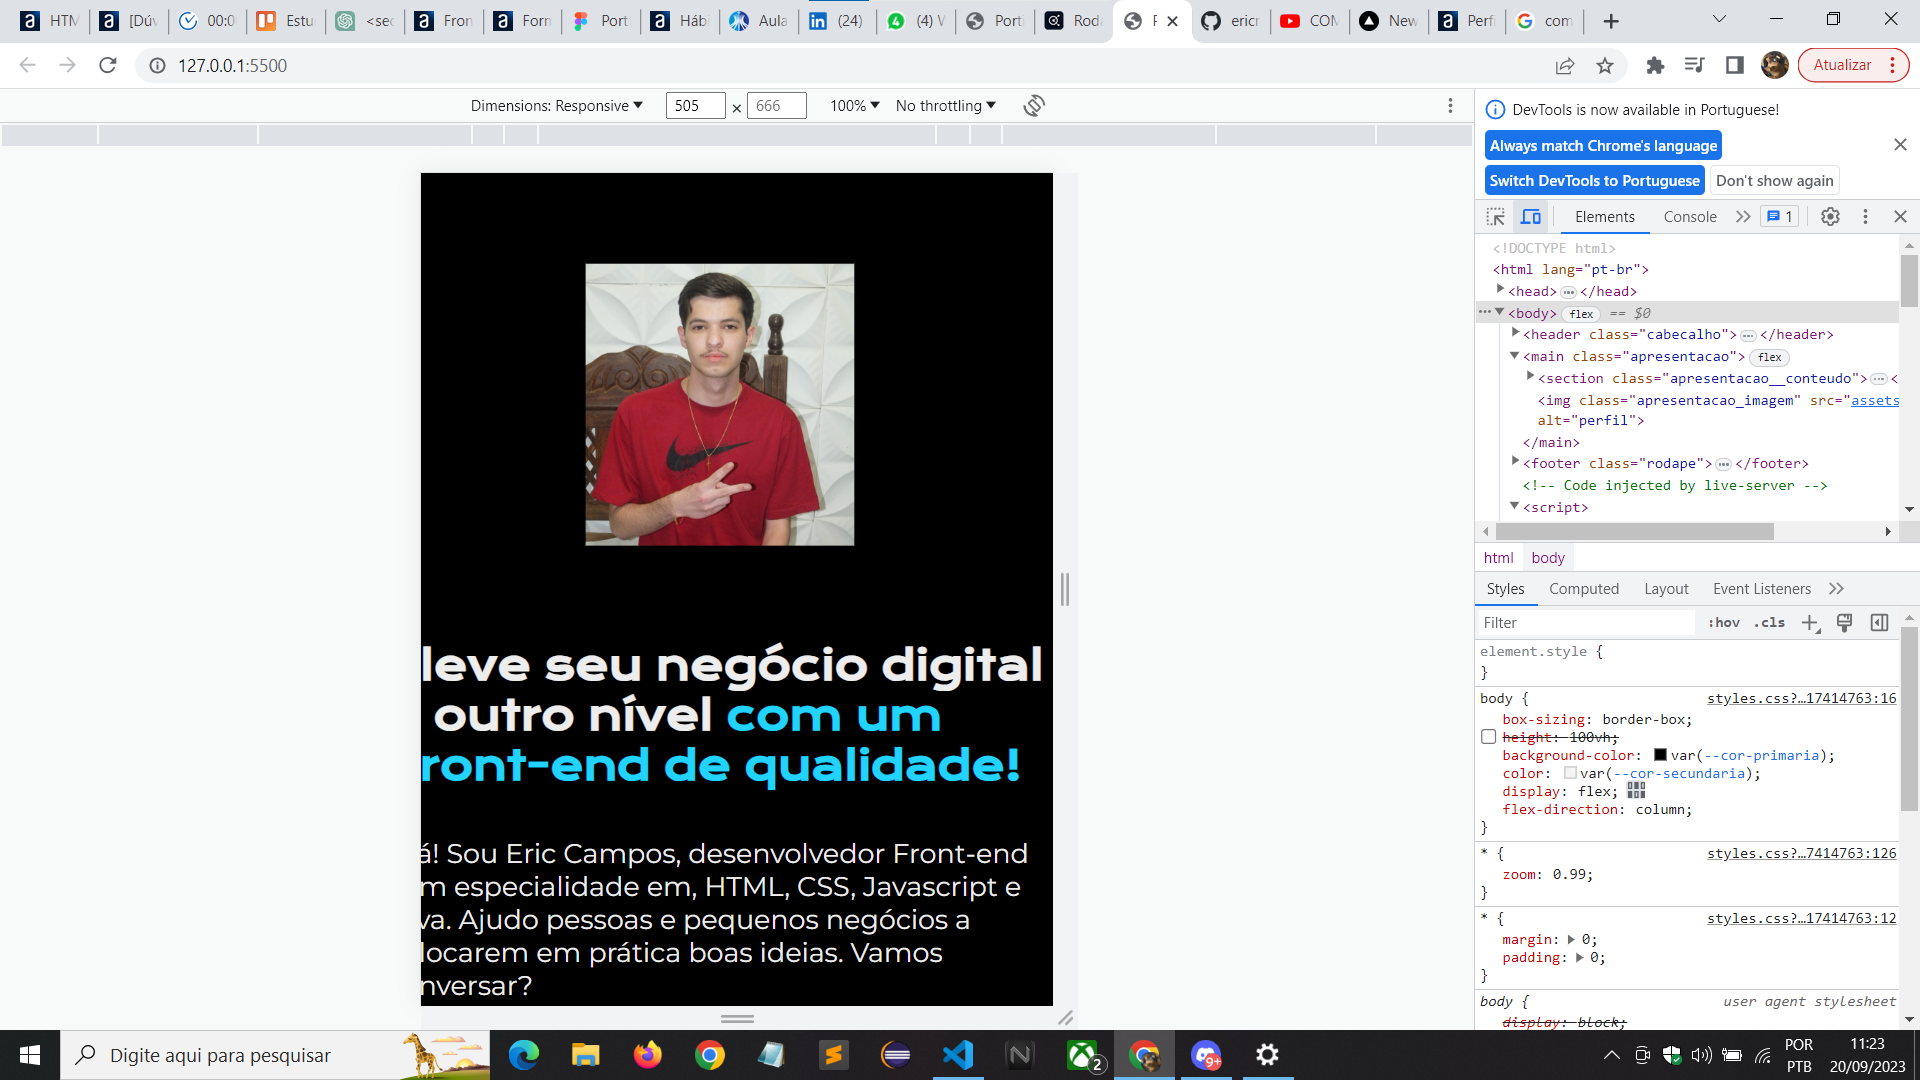The width and height of the screenshot is (1920, 1080).
Task: Toggle the flex badge on main
Action: pyautogui.click(x=1769, y=357)
